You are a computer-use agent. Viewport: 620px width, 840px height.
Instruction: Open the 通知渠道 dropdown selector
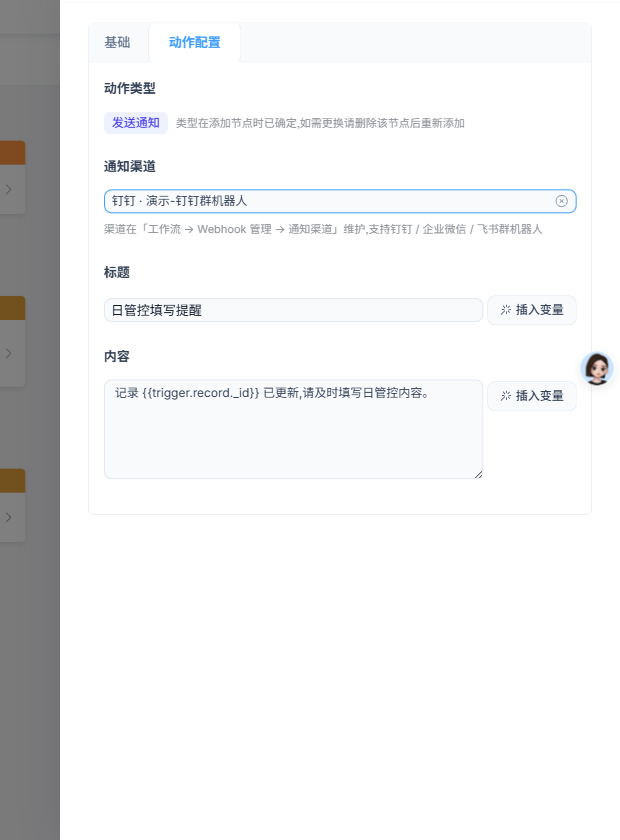tap(340, 201)
